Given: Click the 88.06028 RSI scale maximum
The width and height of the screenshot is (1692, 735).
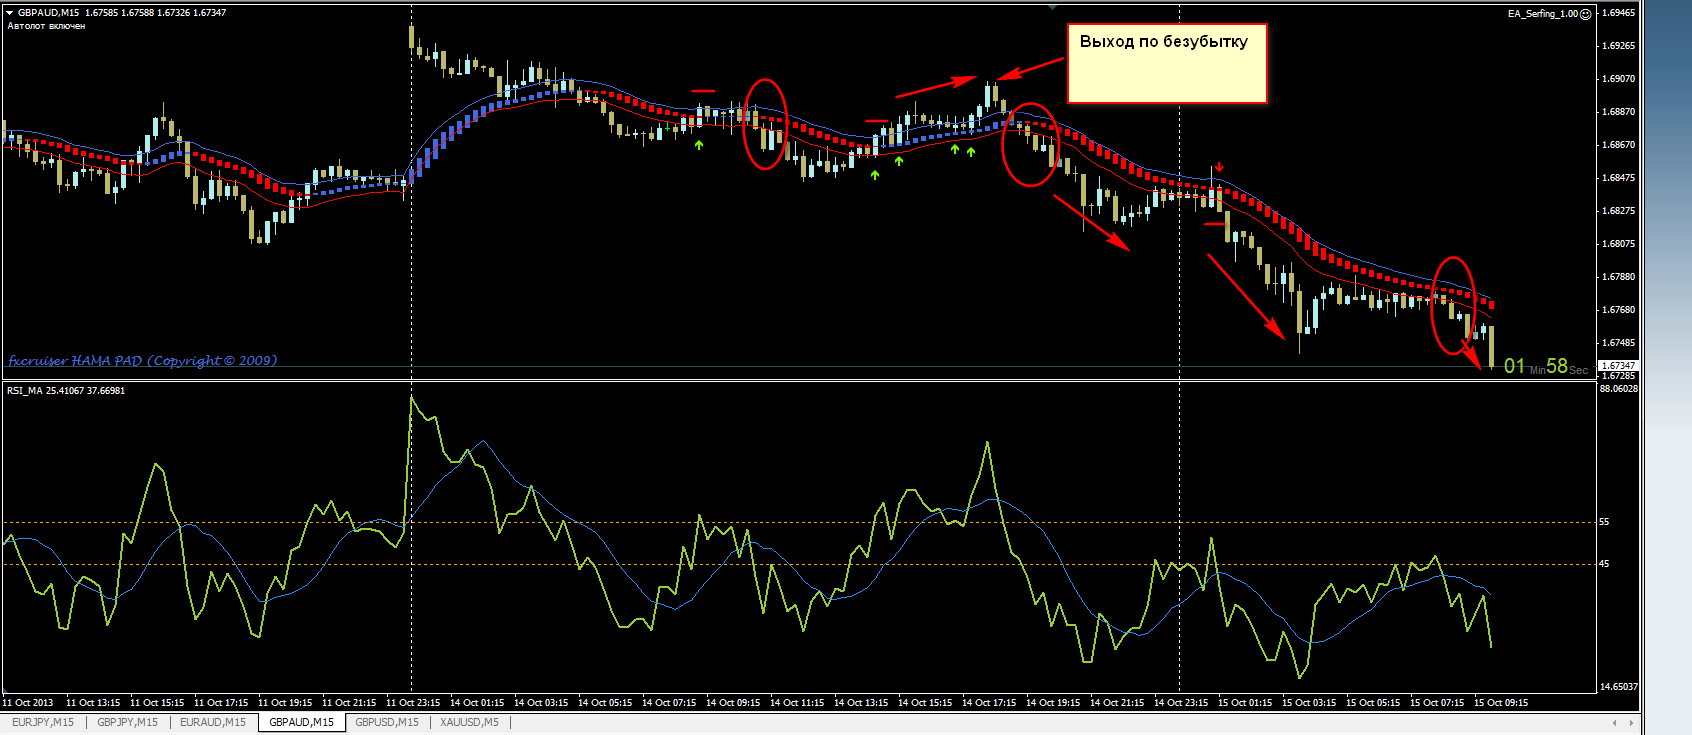Looking at the screenshot, I should (1619, 388).
